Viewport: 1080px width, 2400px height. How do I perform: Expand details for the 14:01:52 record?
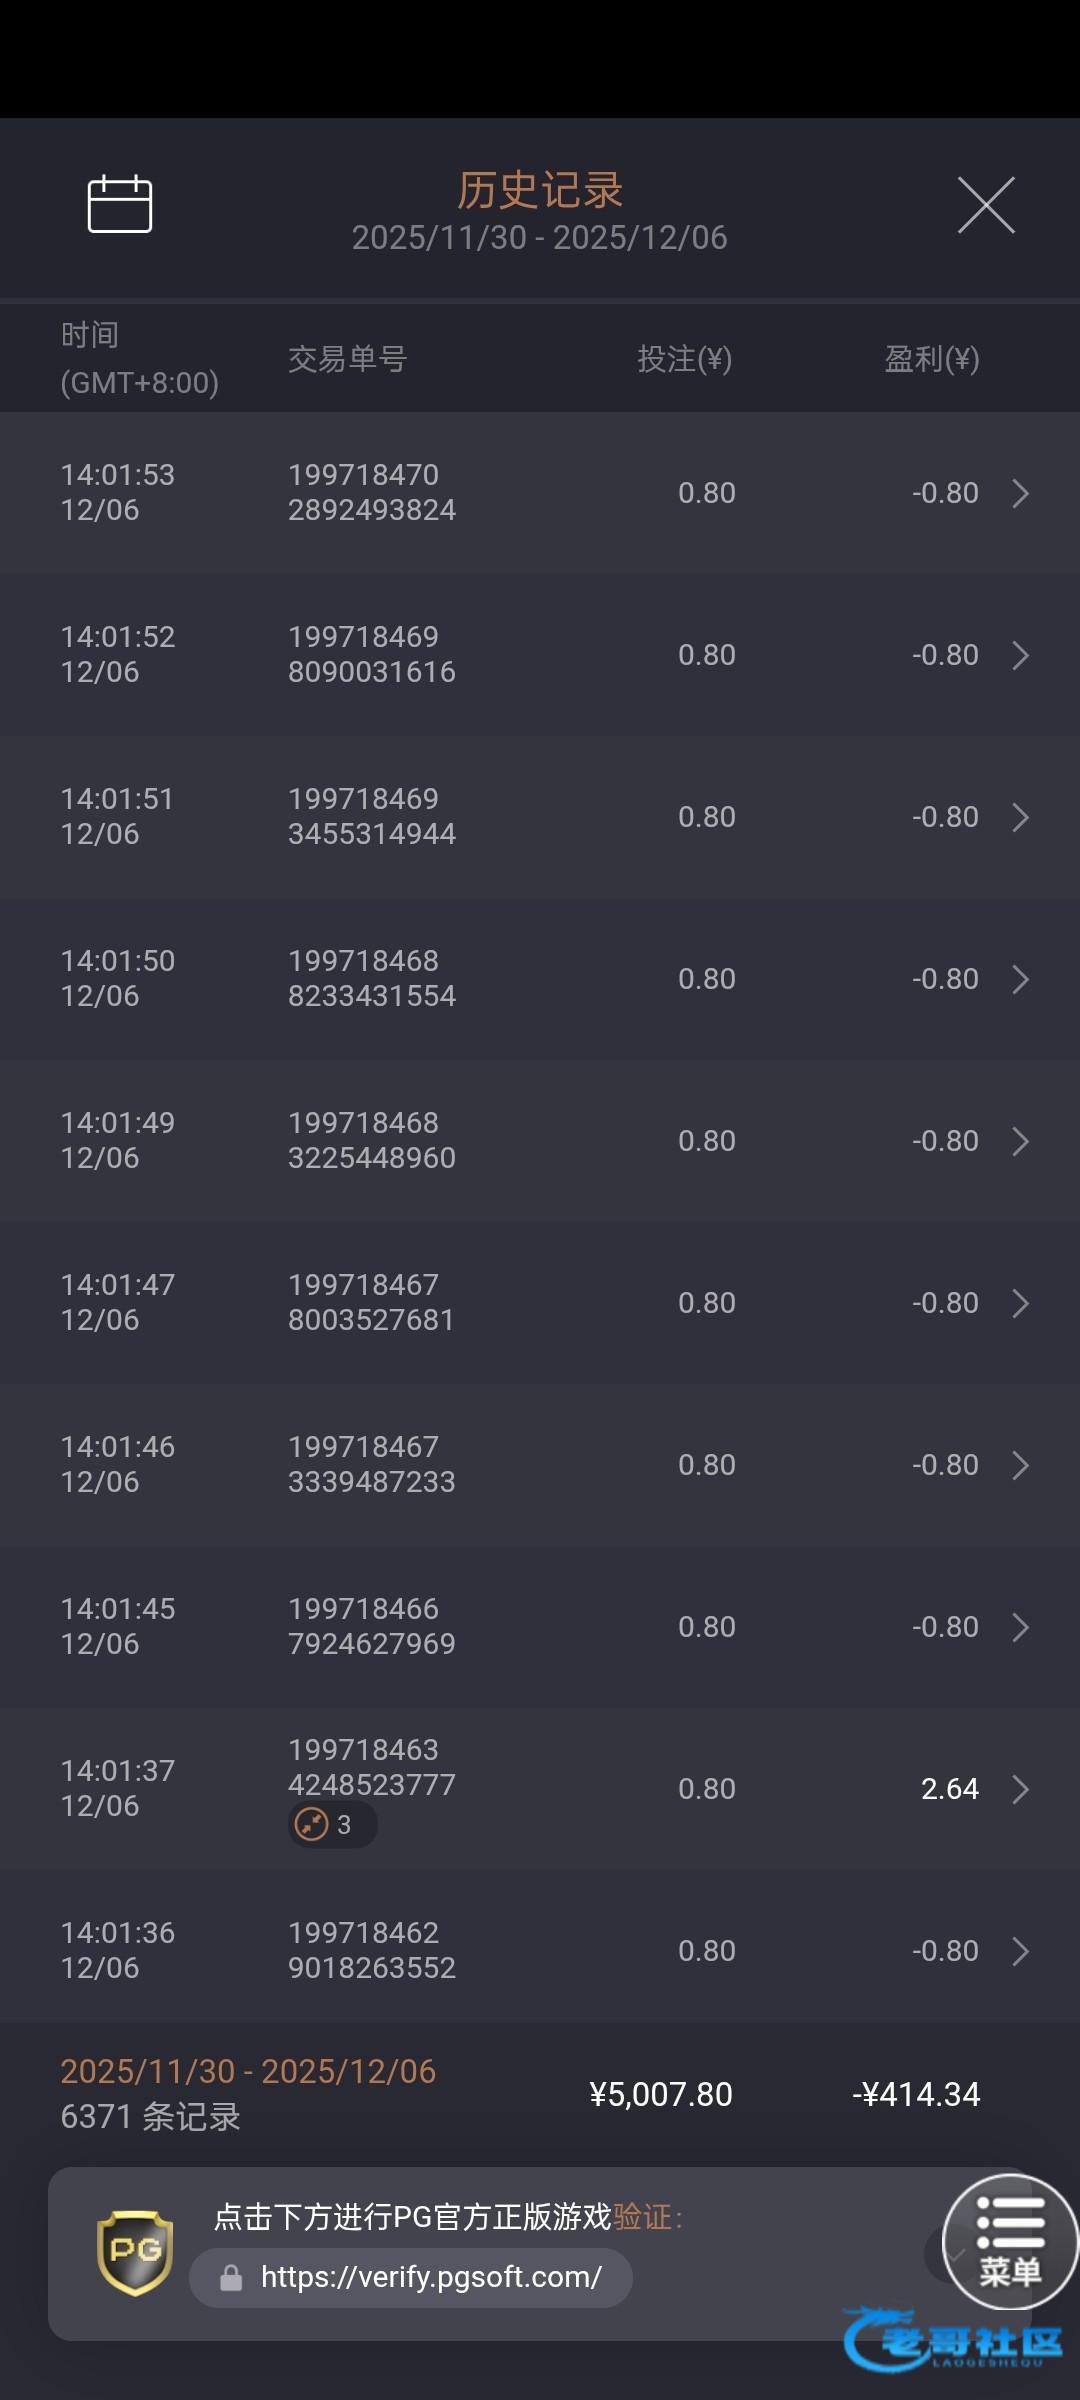pos(1020,655)
